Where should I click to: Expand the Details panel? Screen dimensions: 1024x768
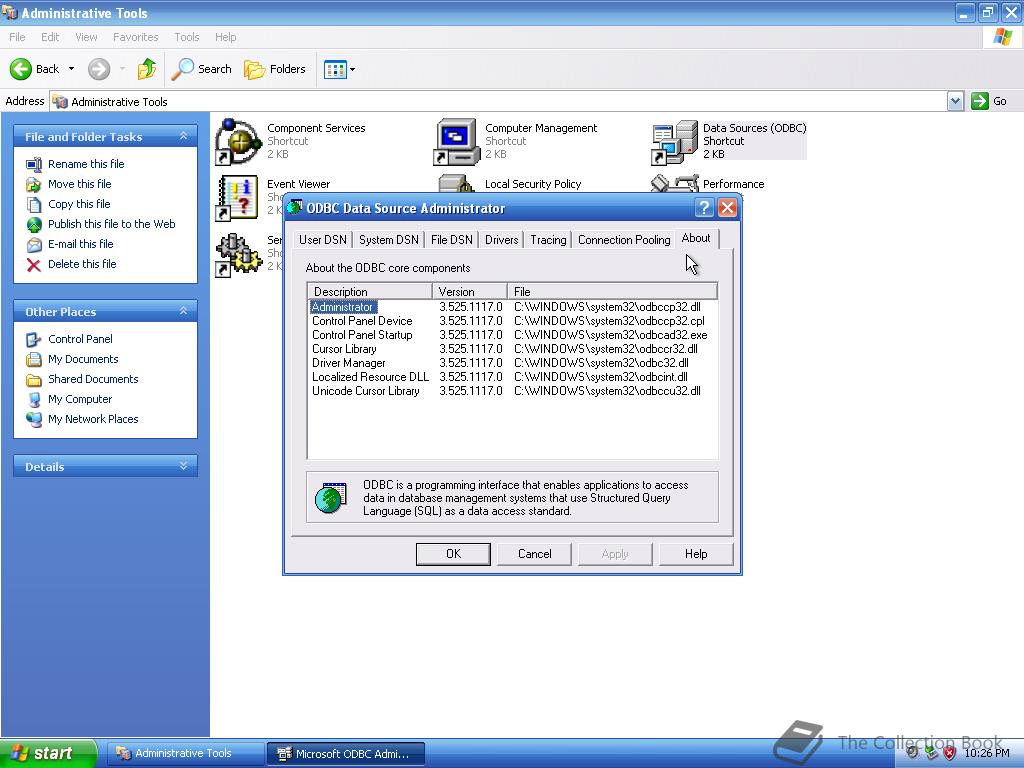tap(184, 466)
